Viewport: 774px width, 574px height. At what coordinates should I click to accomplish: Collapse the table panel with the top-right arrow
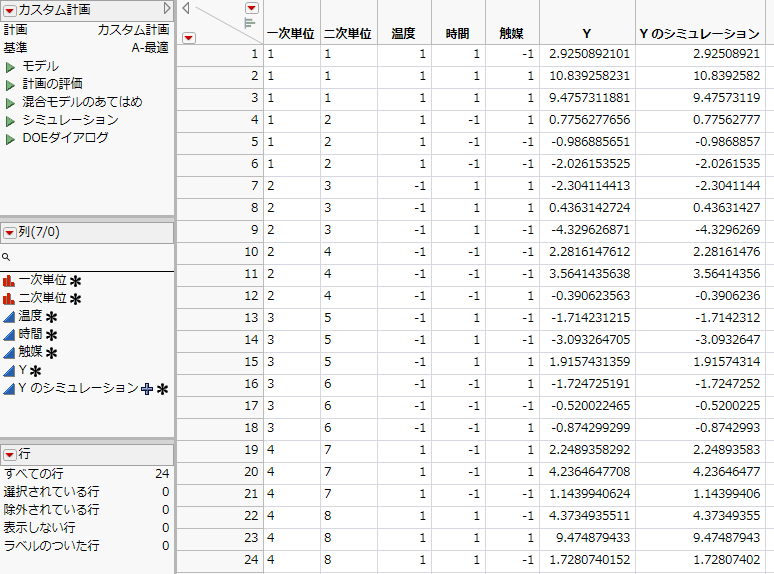167,8
